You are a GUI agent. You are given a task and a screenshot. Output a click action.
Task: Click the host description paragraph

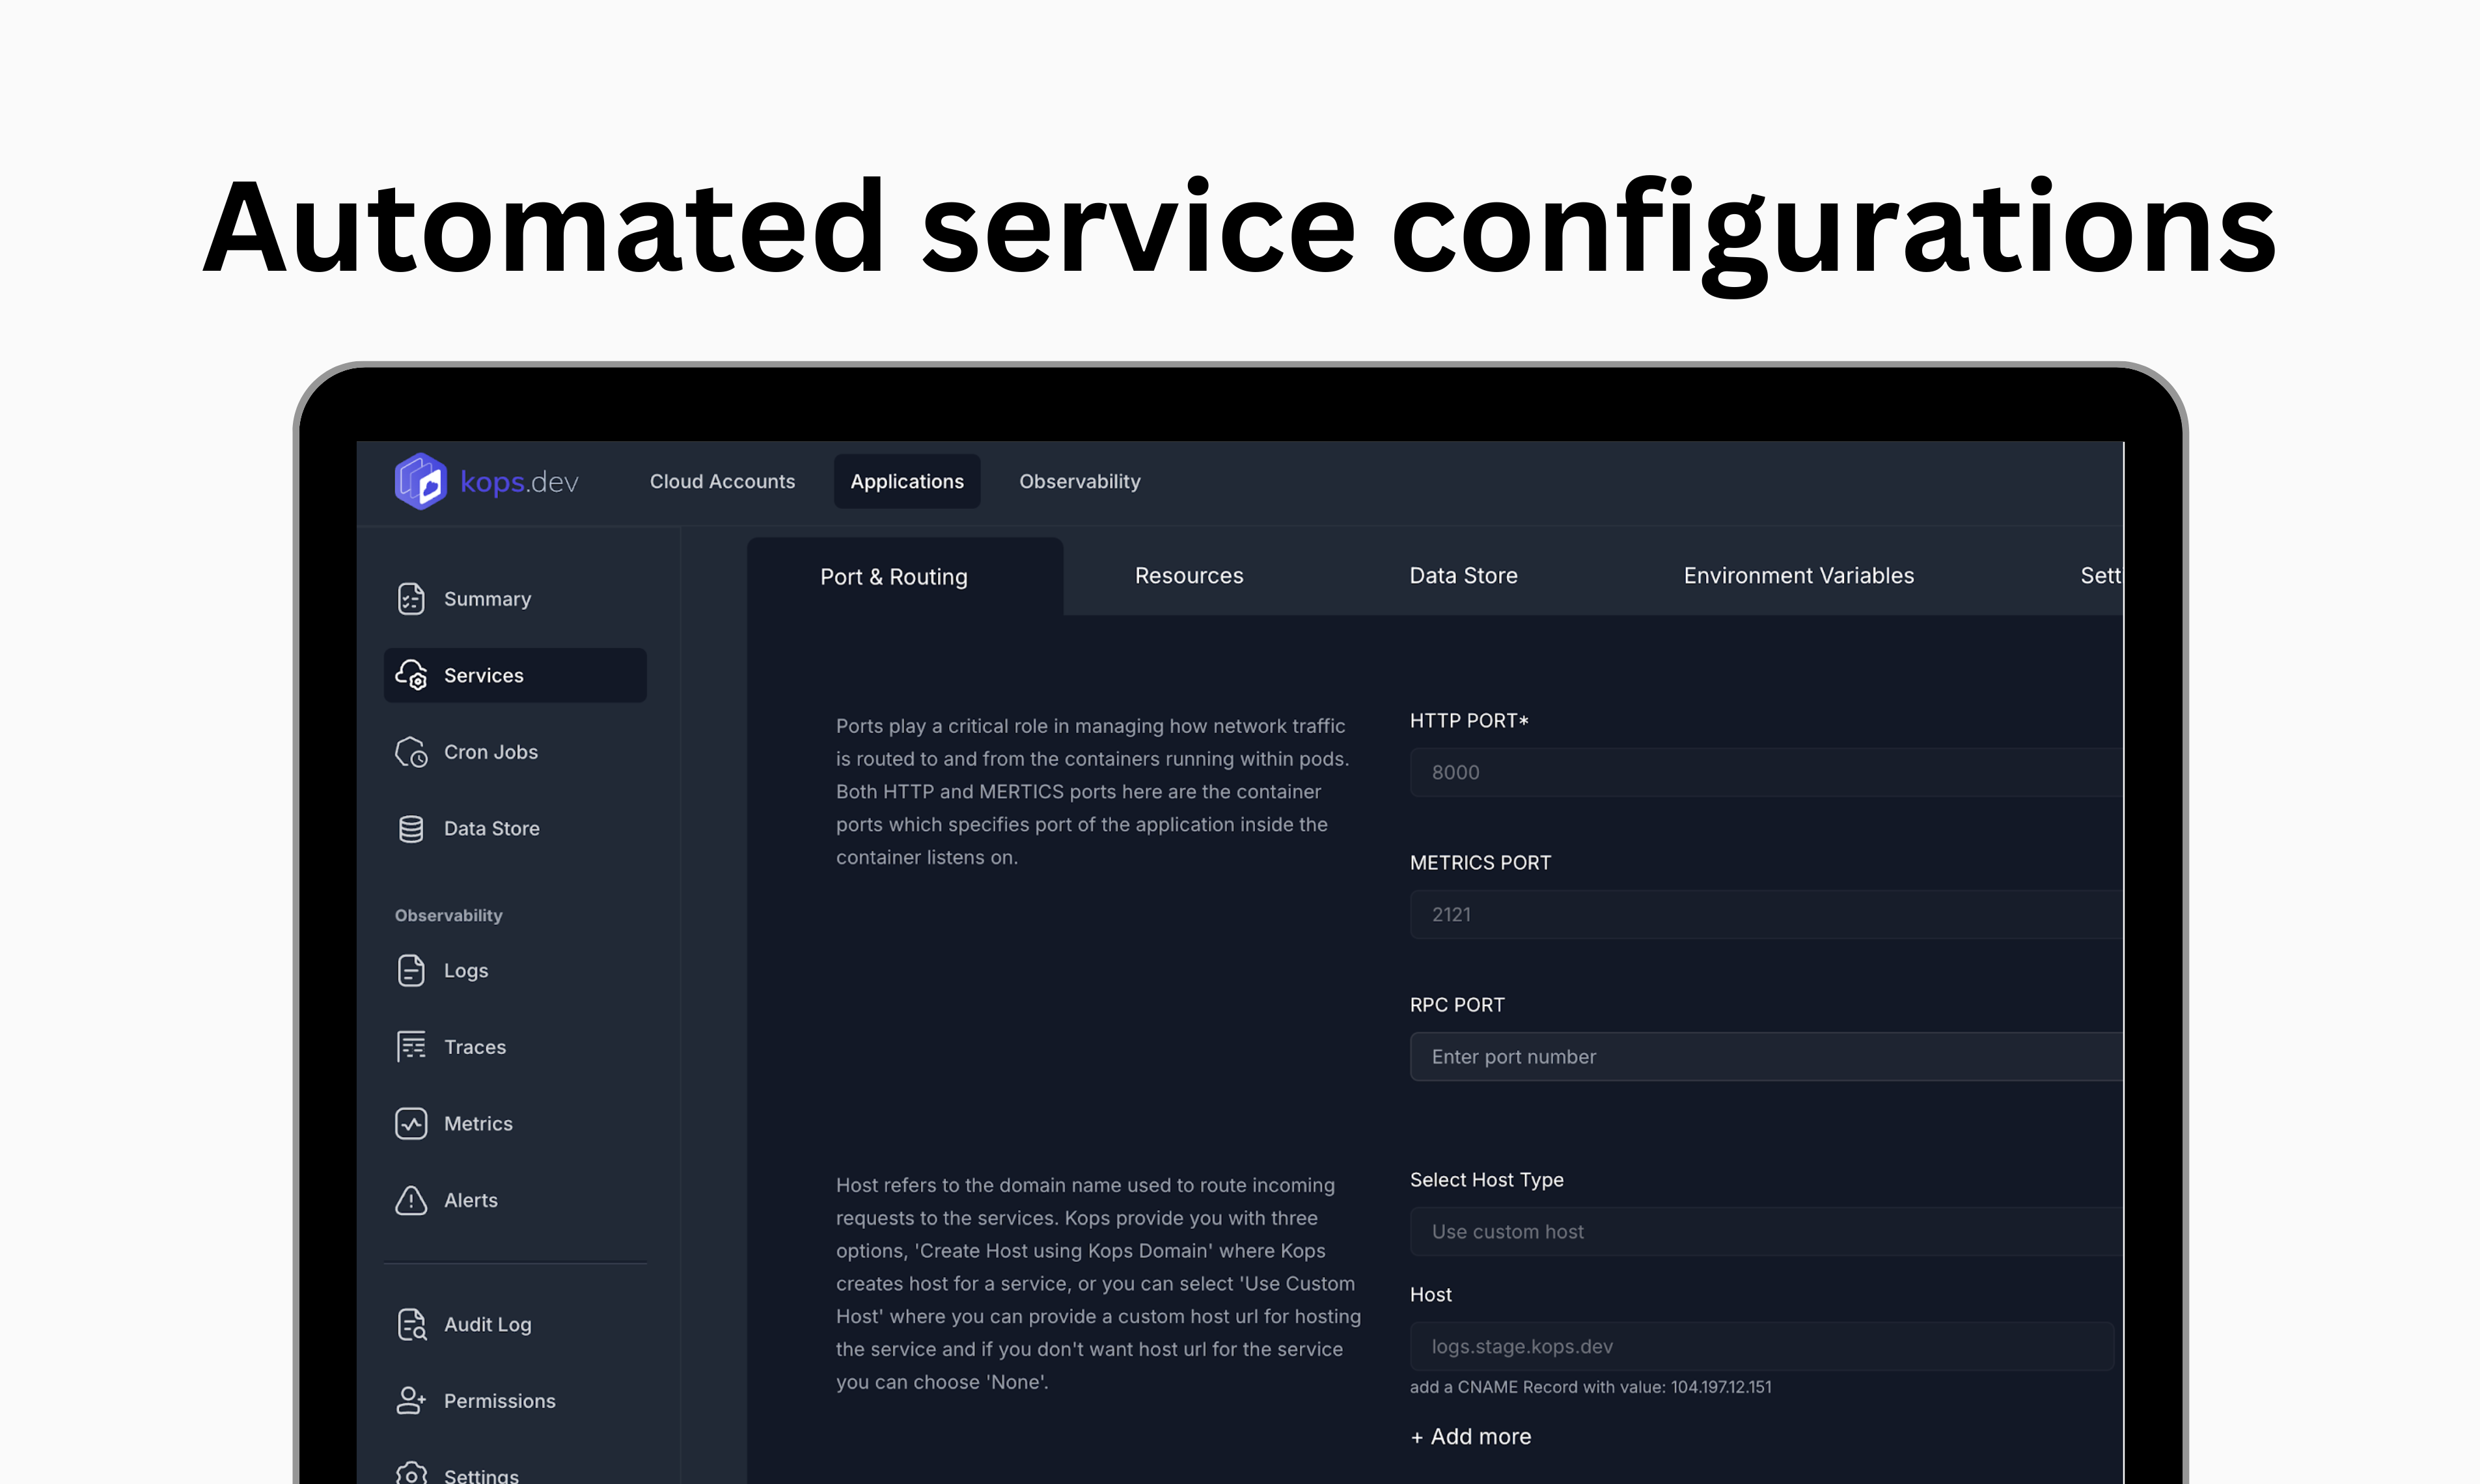(x=1098, y=1283)
